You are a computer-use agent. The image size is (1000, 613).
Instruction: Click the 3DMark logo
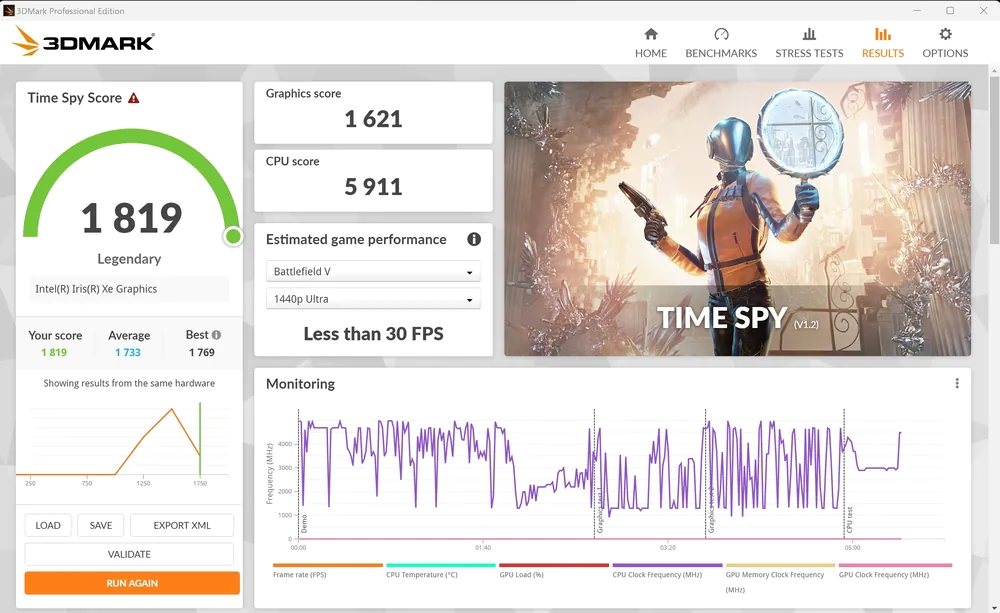[x=83, y=41]
